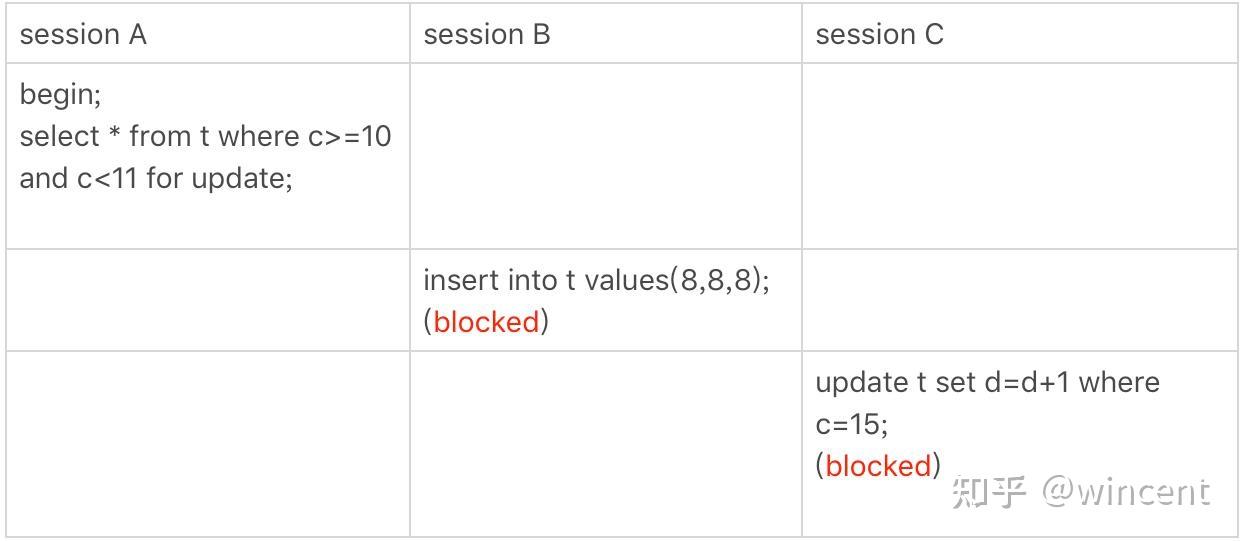Image resolution: width=1241 pixels, height=541 pixels.
Task: Click empty session A cell beside insert statement
Action: [x=207, y=300]
